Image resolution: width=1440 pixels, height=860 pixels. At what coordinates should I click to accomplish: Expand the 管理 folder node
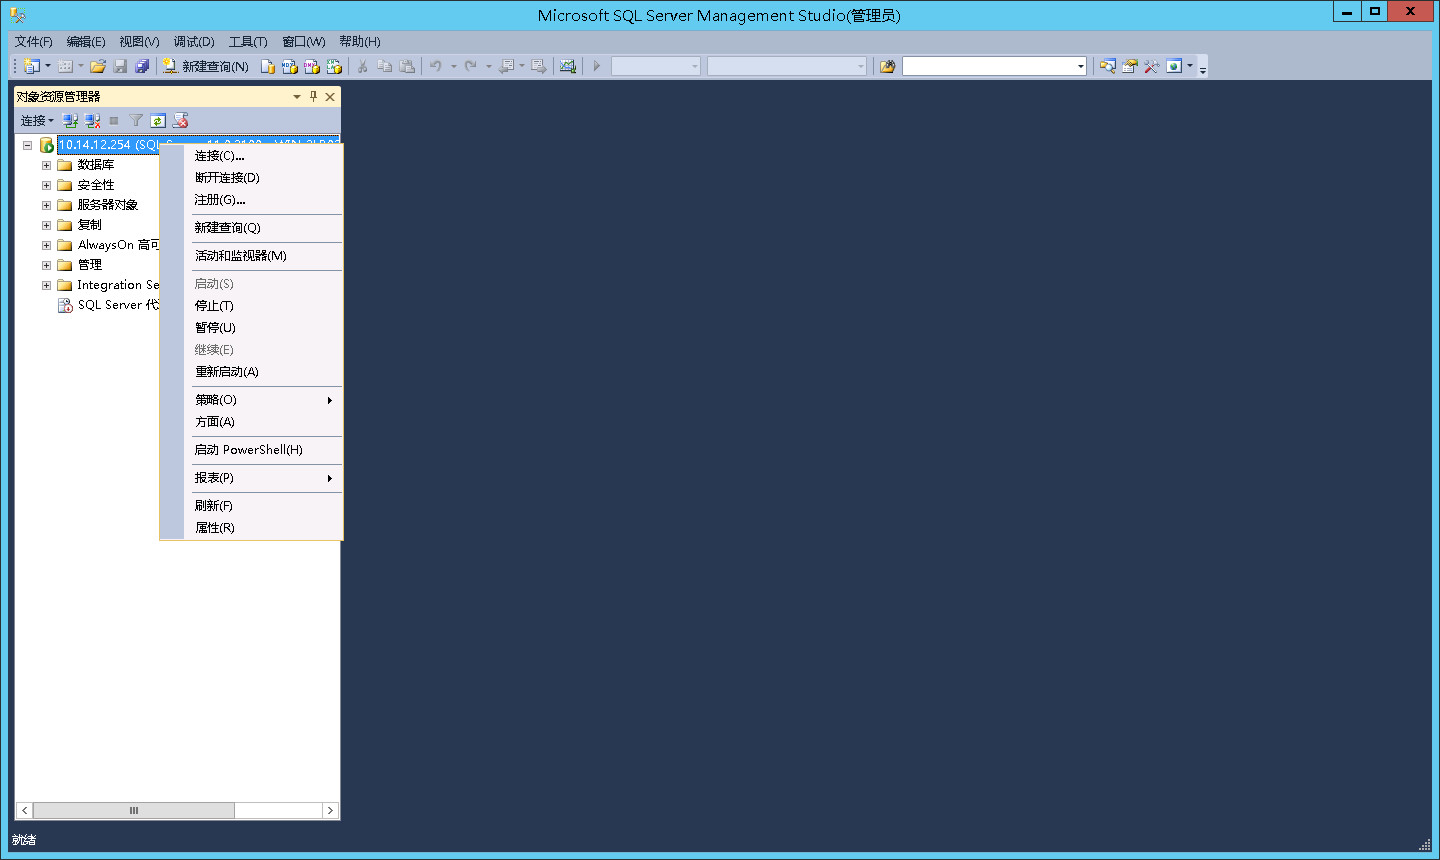(x=46, y=265)
